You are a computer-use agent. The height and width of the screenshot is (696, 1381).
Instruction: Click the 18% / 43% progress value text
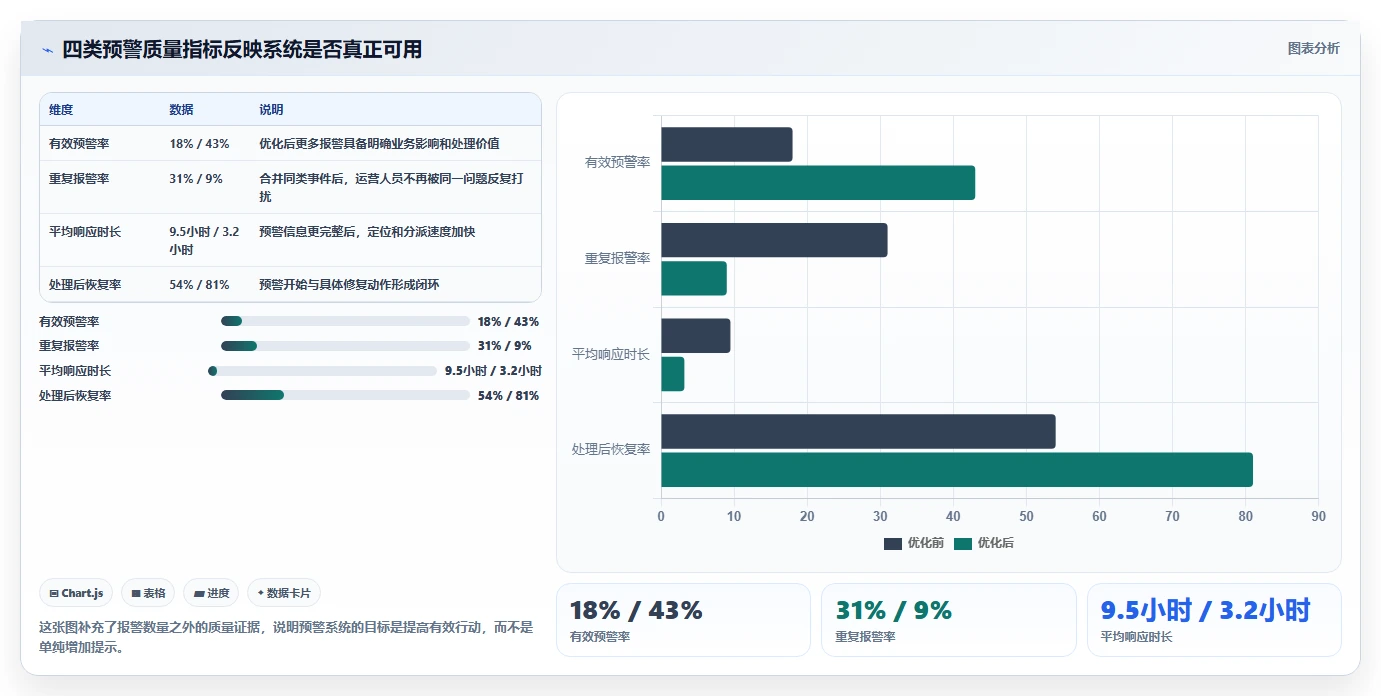508,322
